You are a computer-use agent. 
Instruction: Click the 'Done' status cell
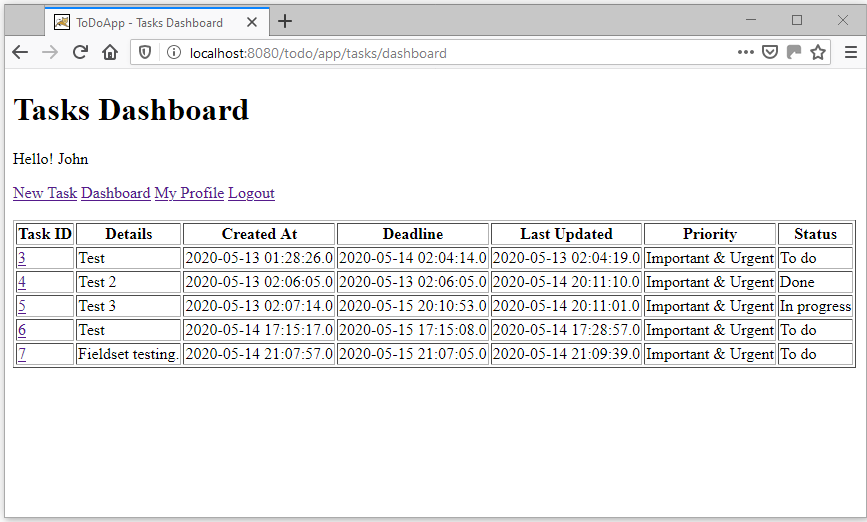tap(816, 282)
